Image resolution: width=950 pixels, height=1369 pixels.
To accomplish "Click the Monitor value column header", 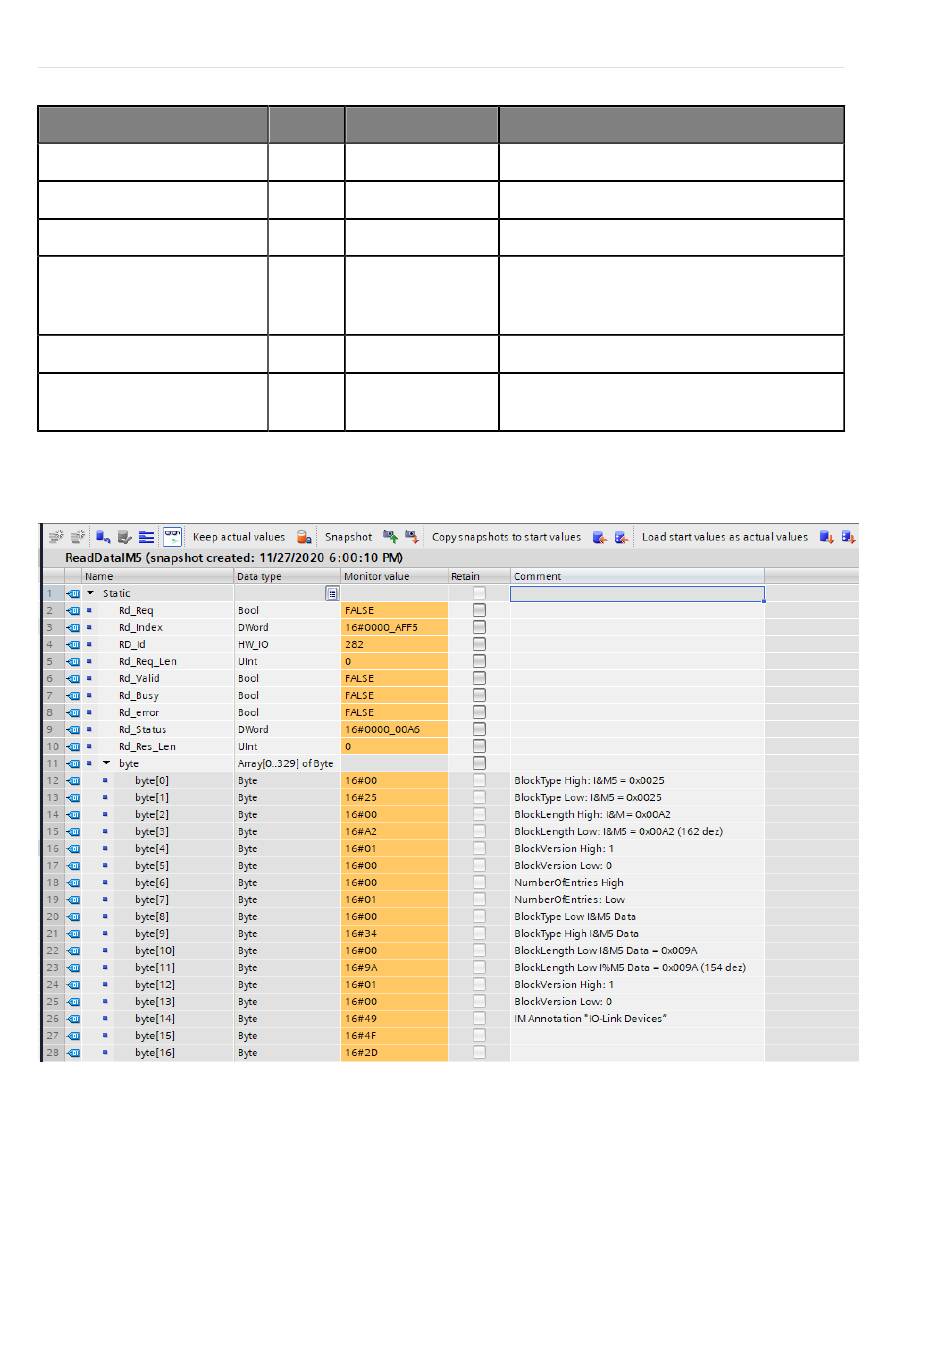I will pos(395,577).
